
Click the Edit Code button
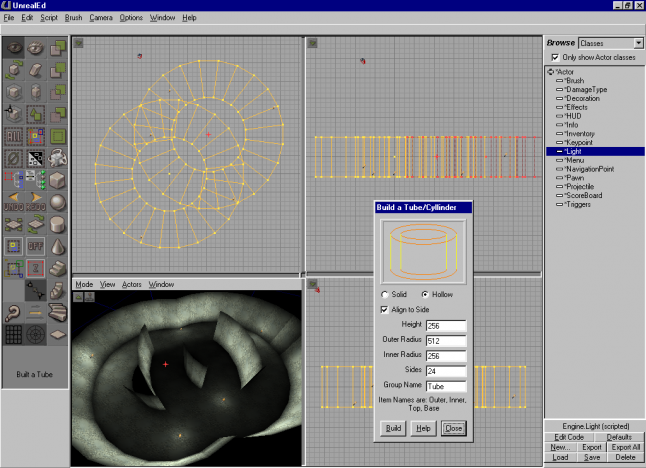point(568,437)
